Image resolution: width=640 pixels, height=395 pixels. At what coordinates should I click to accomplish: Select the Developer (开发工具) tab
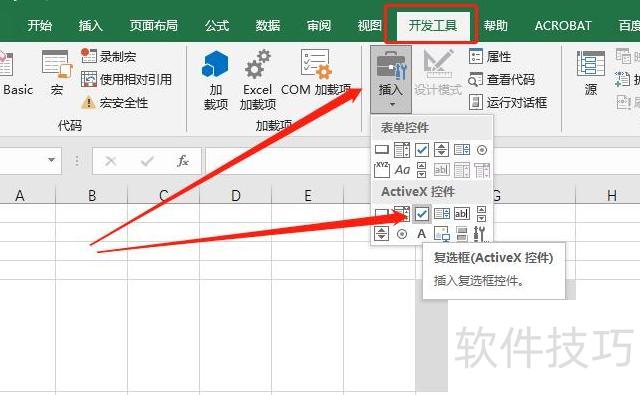click(433, 26)
